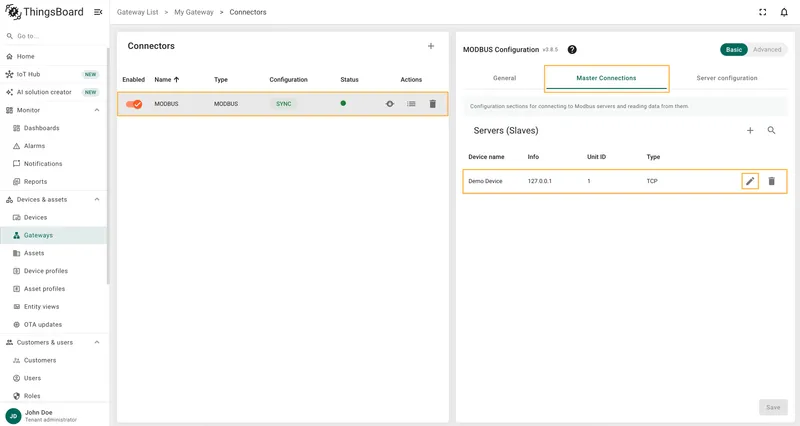The height and width of the screenshot is (426, 800).
Task: Collapse the sidebar menu icon
Action: pyautogui.click(x=98, y=12)
